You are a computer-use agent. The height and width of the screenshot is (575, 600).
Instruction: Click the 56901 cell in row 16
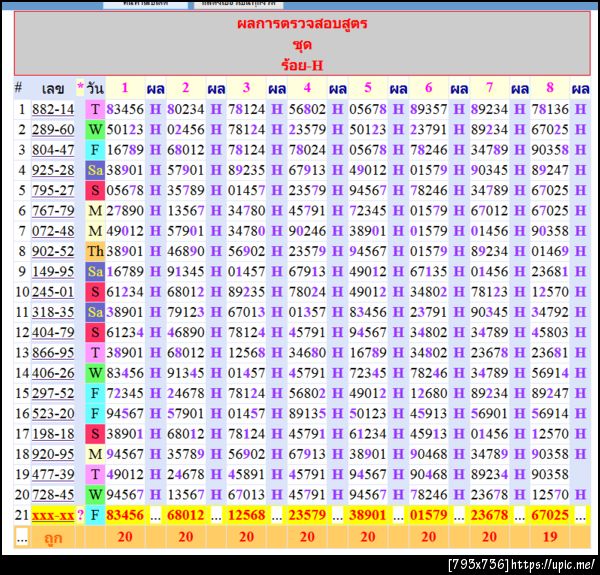point(489,414)
